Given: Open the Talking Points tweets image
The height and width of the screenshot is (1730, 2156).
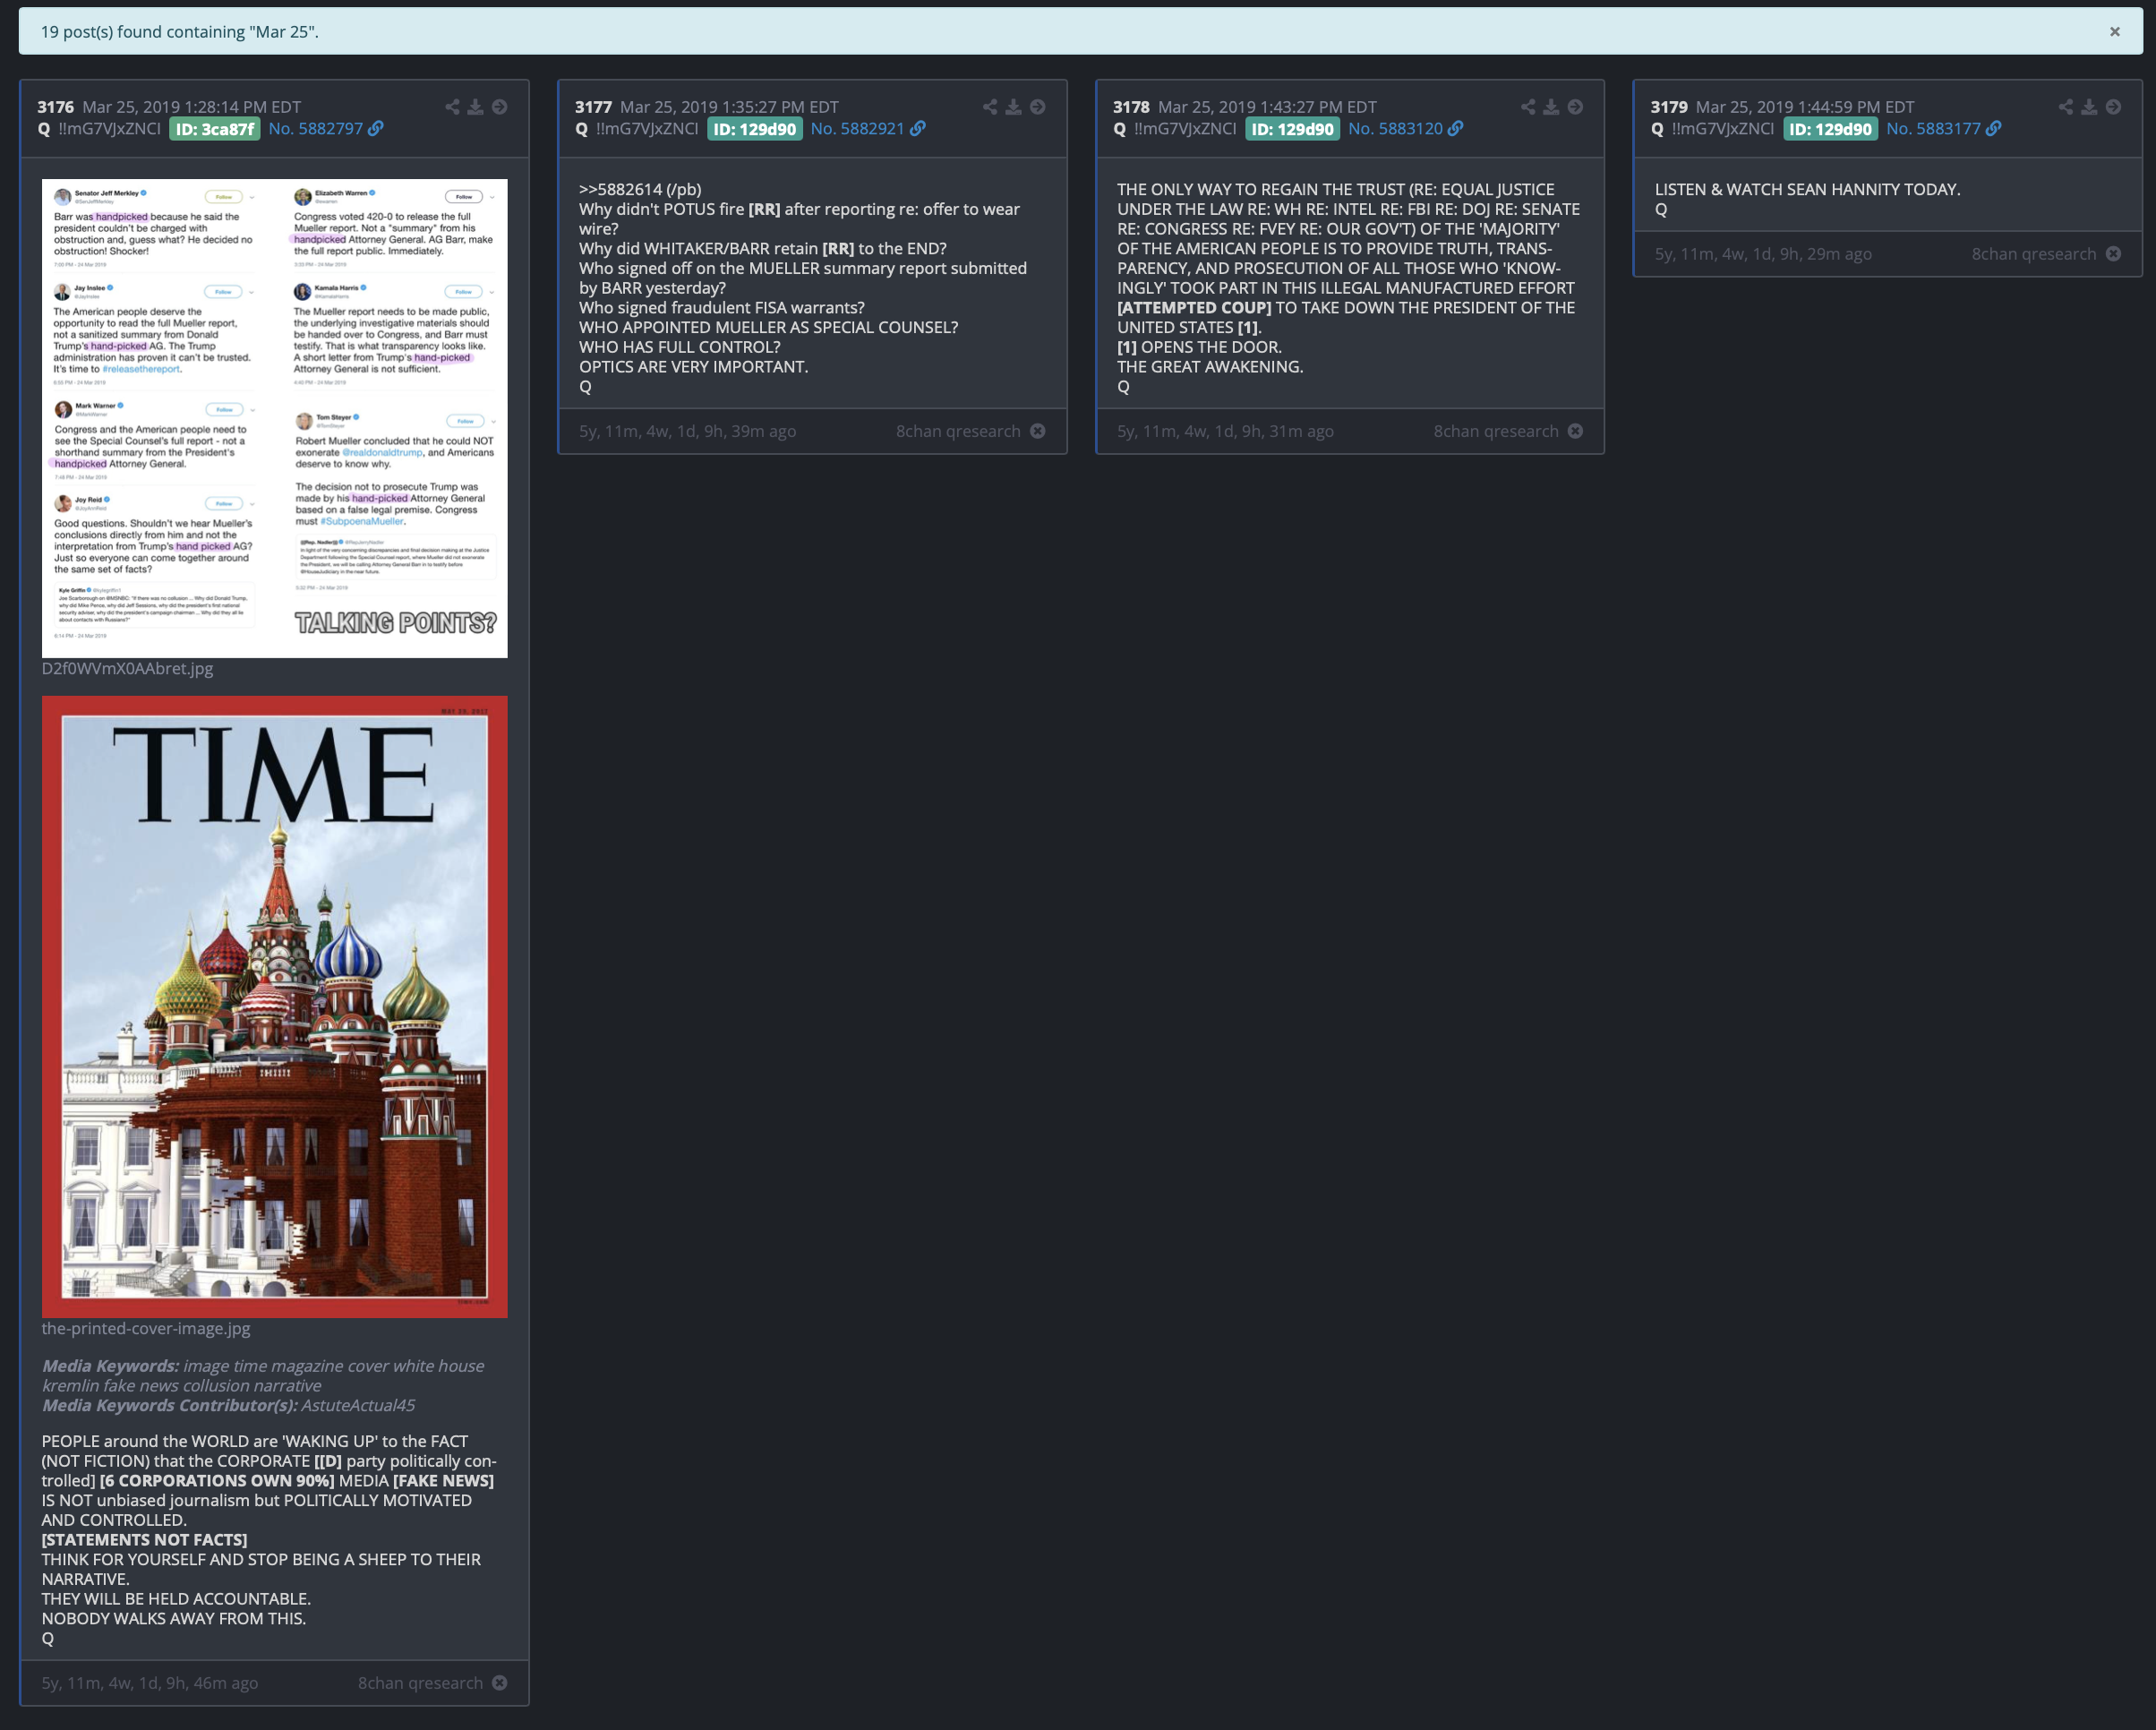Looking at the screenshot, I should (275, 418).
